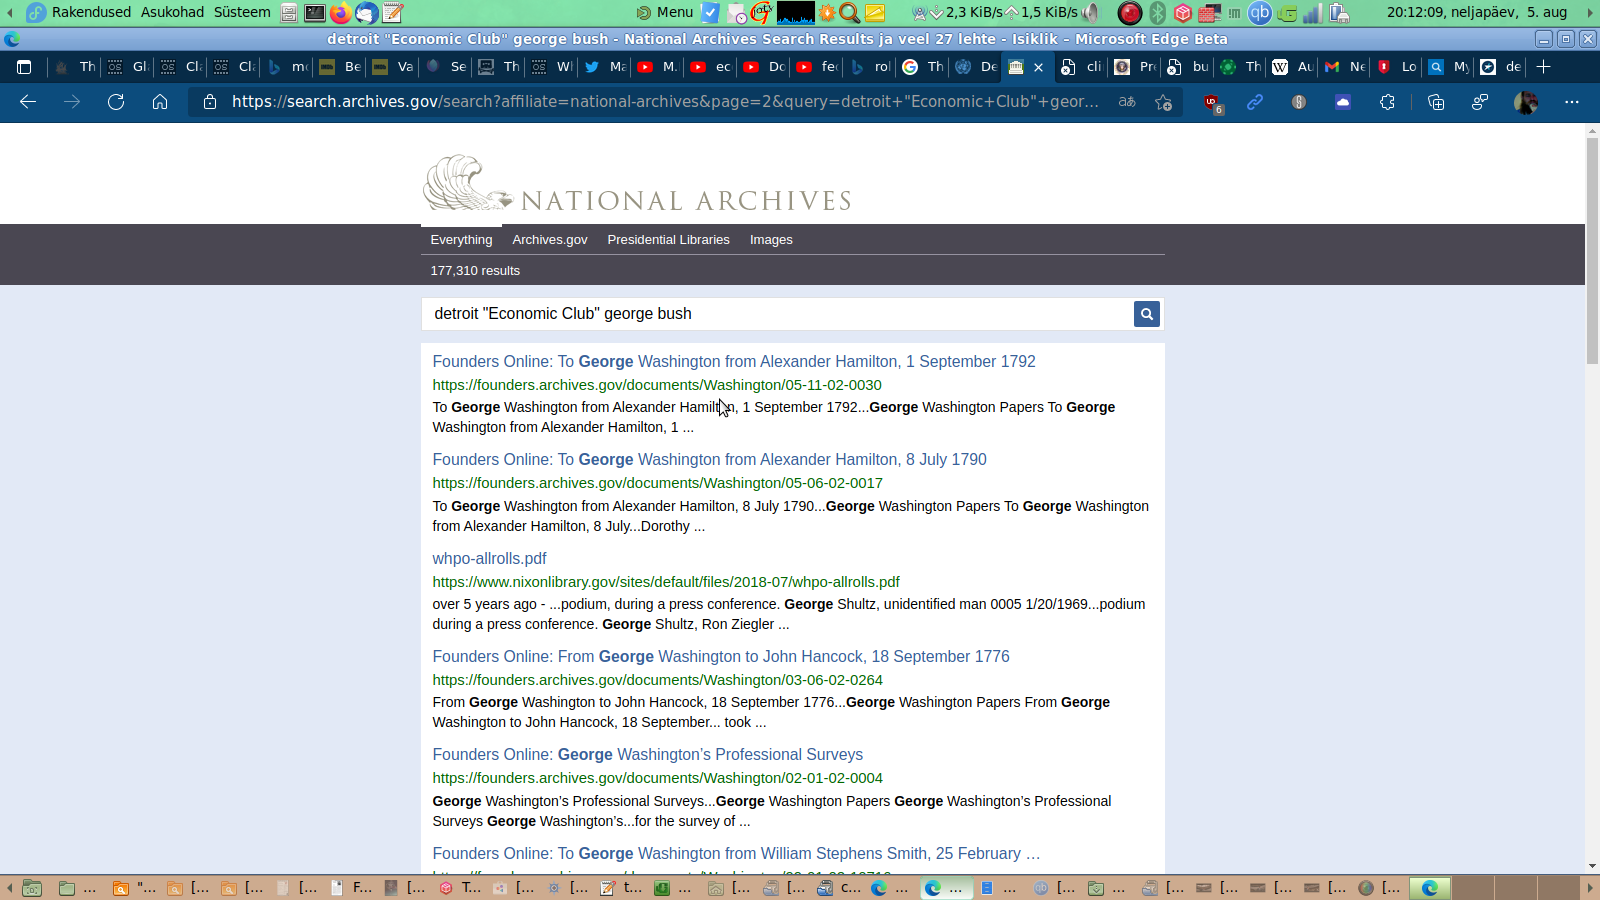Switch to the Twitter browser tab

[x=605, y=67]
